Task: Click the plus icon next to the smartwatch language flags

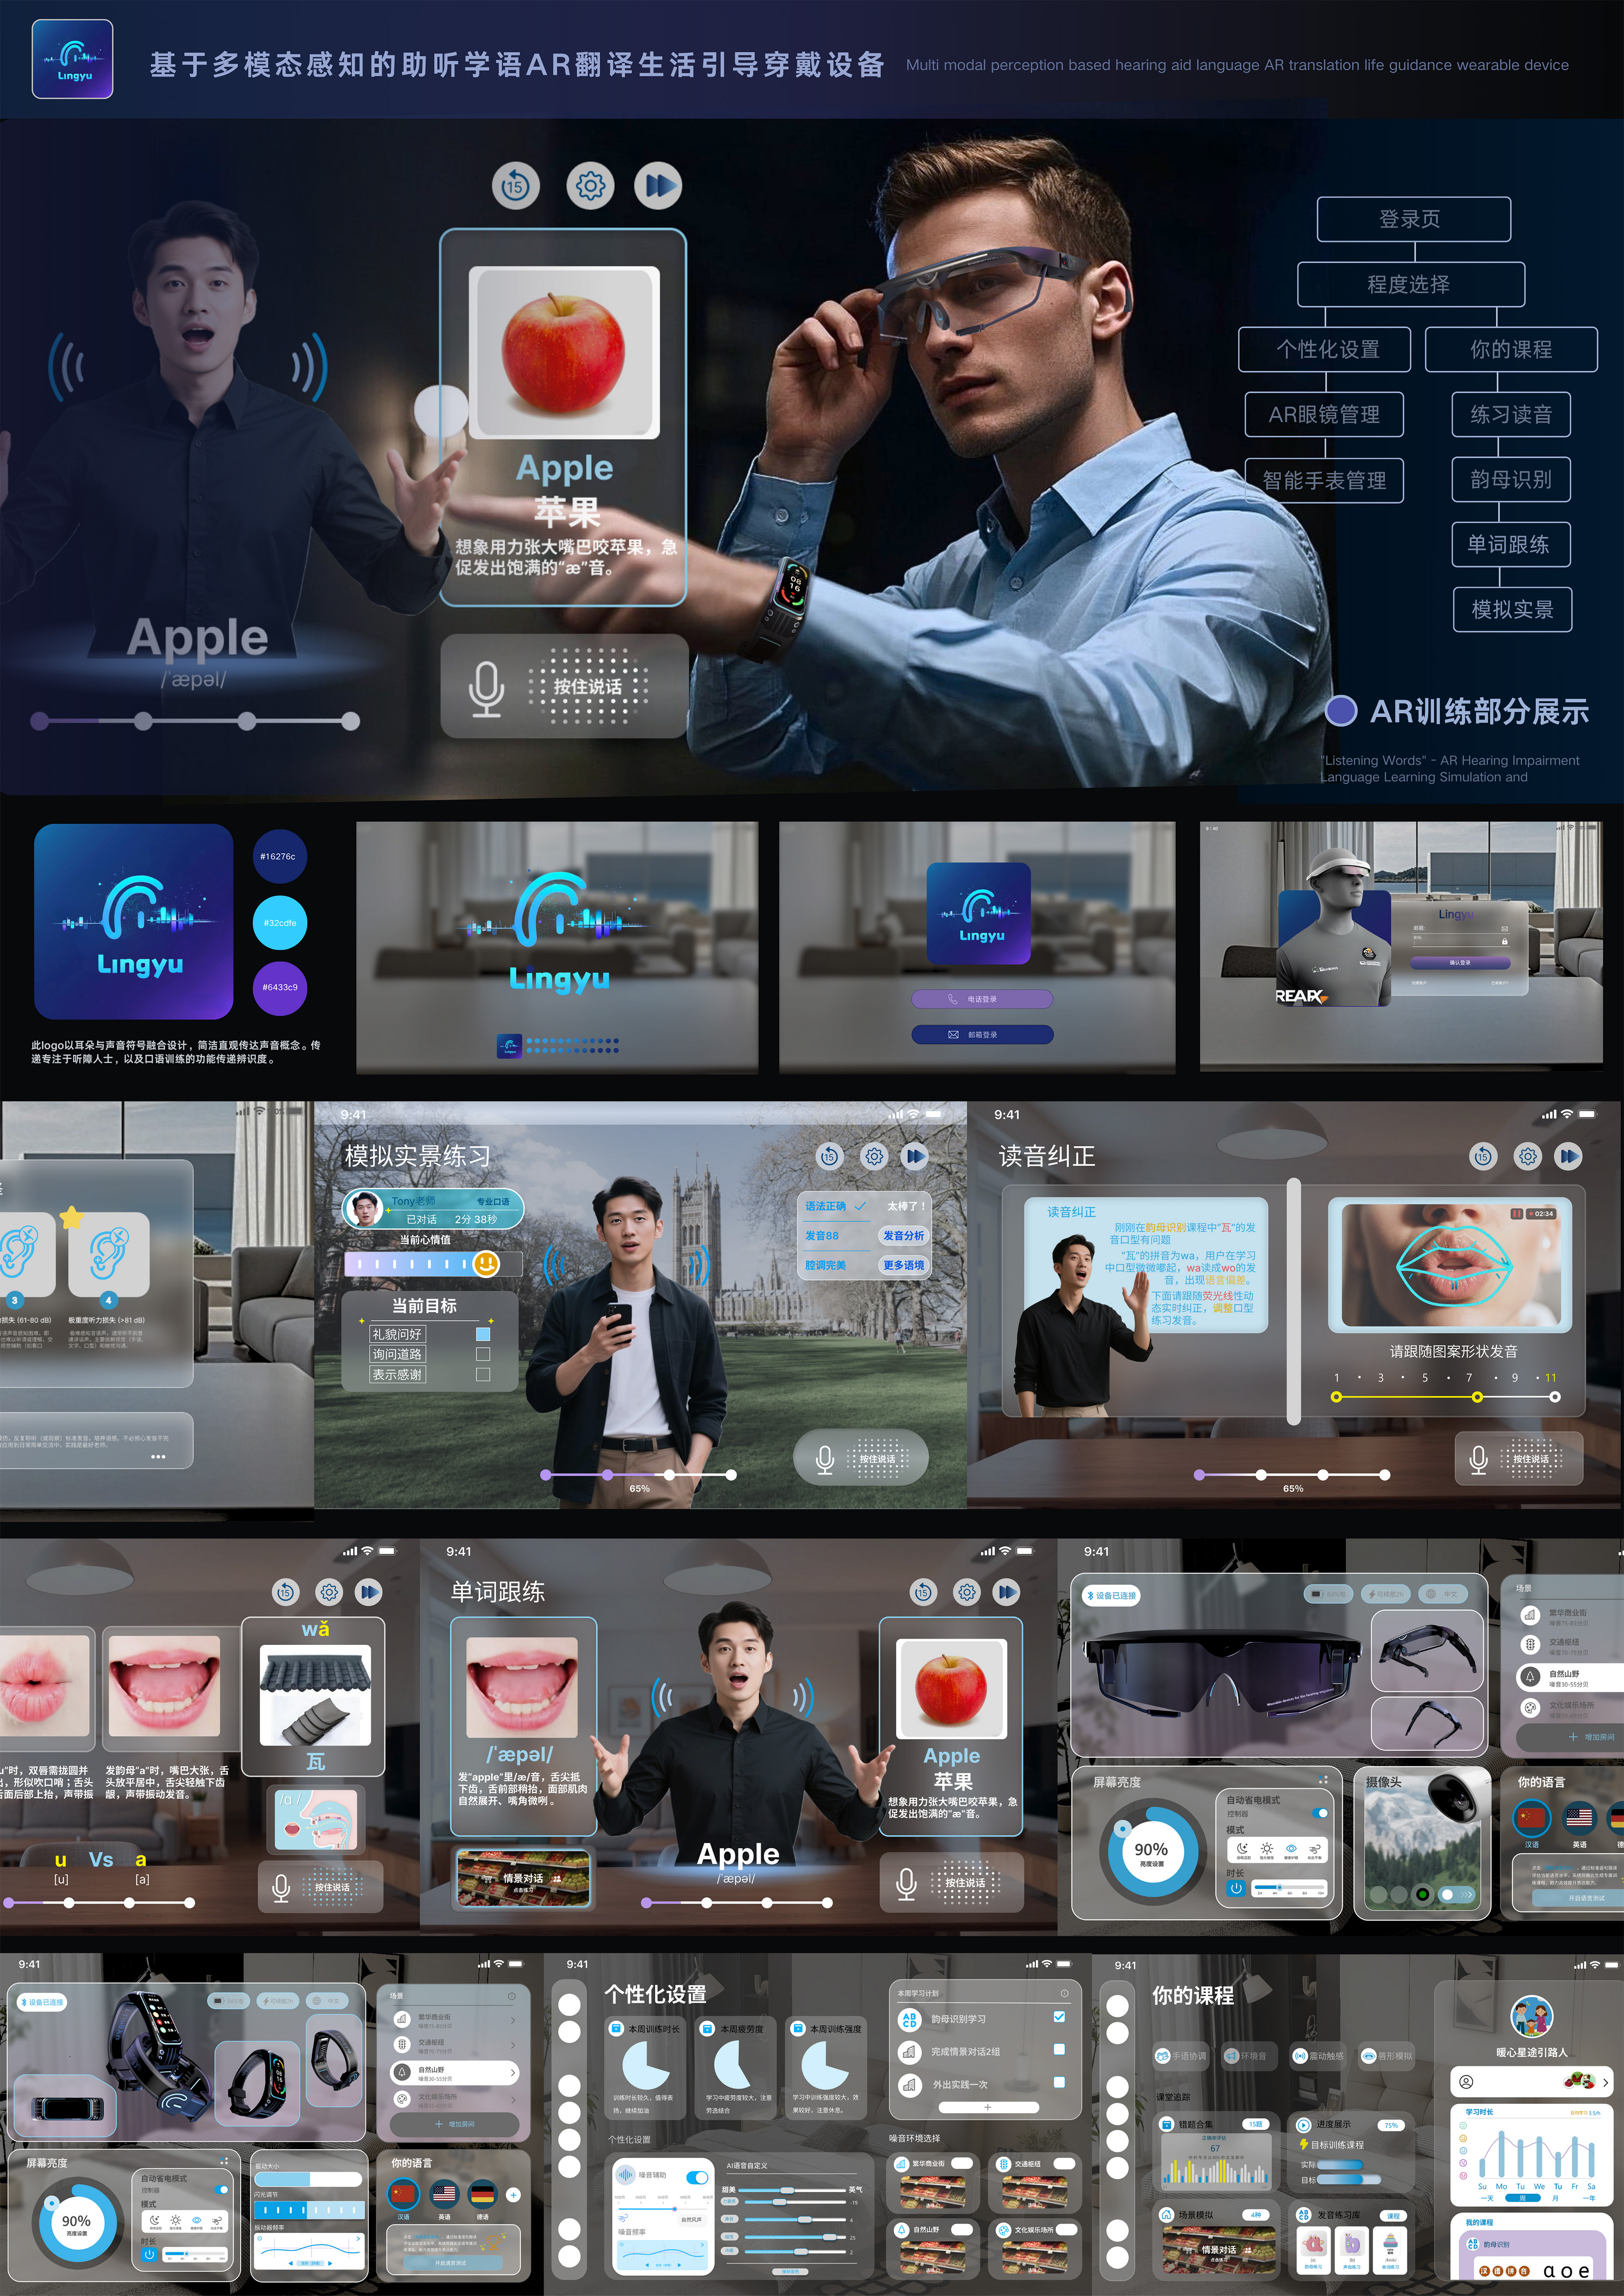Action: click(513, 2195)
